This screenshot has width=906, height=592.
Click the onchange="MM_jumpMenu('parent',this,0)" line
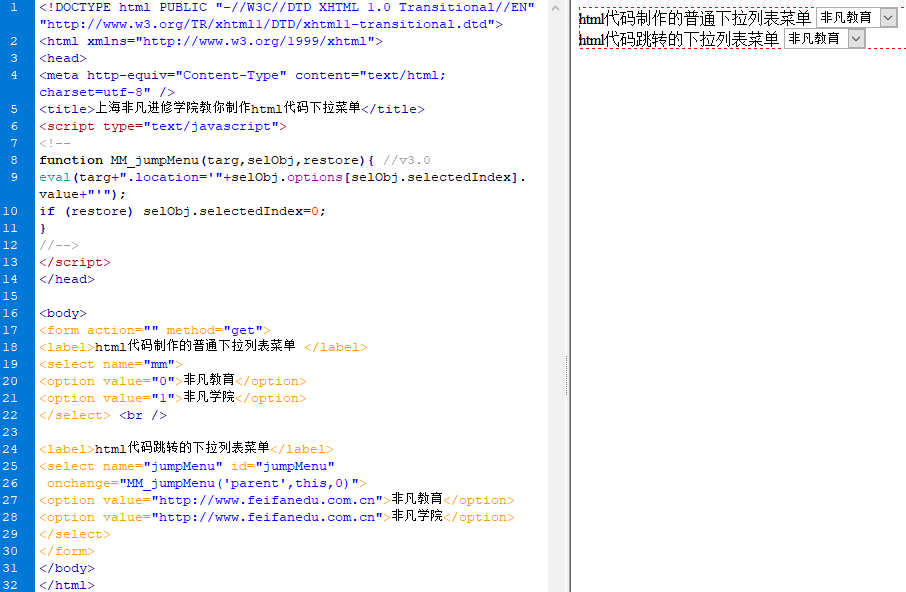pyautogui.click(x=207, y=483)
